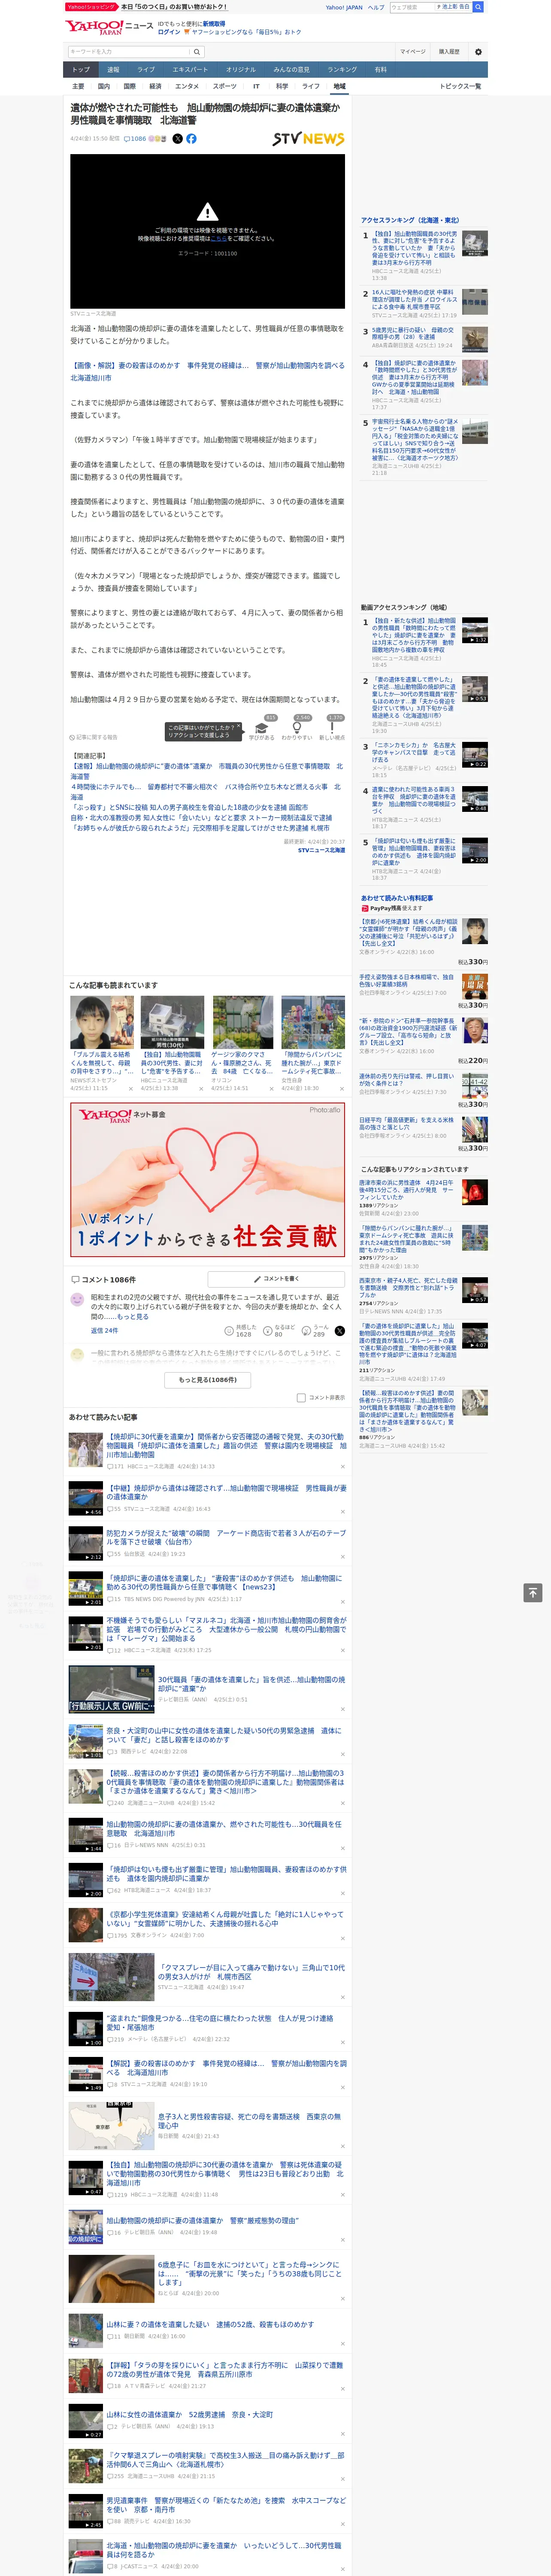Viewport: 551px width, 2576px height.
Task: Click the blue web search button at top right
Action: [478, 7]
